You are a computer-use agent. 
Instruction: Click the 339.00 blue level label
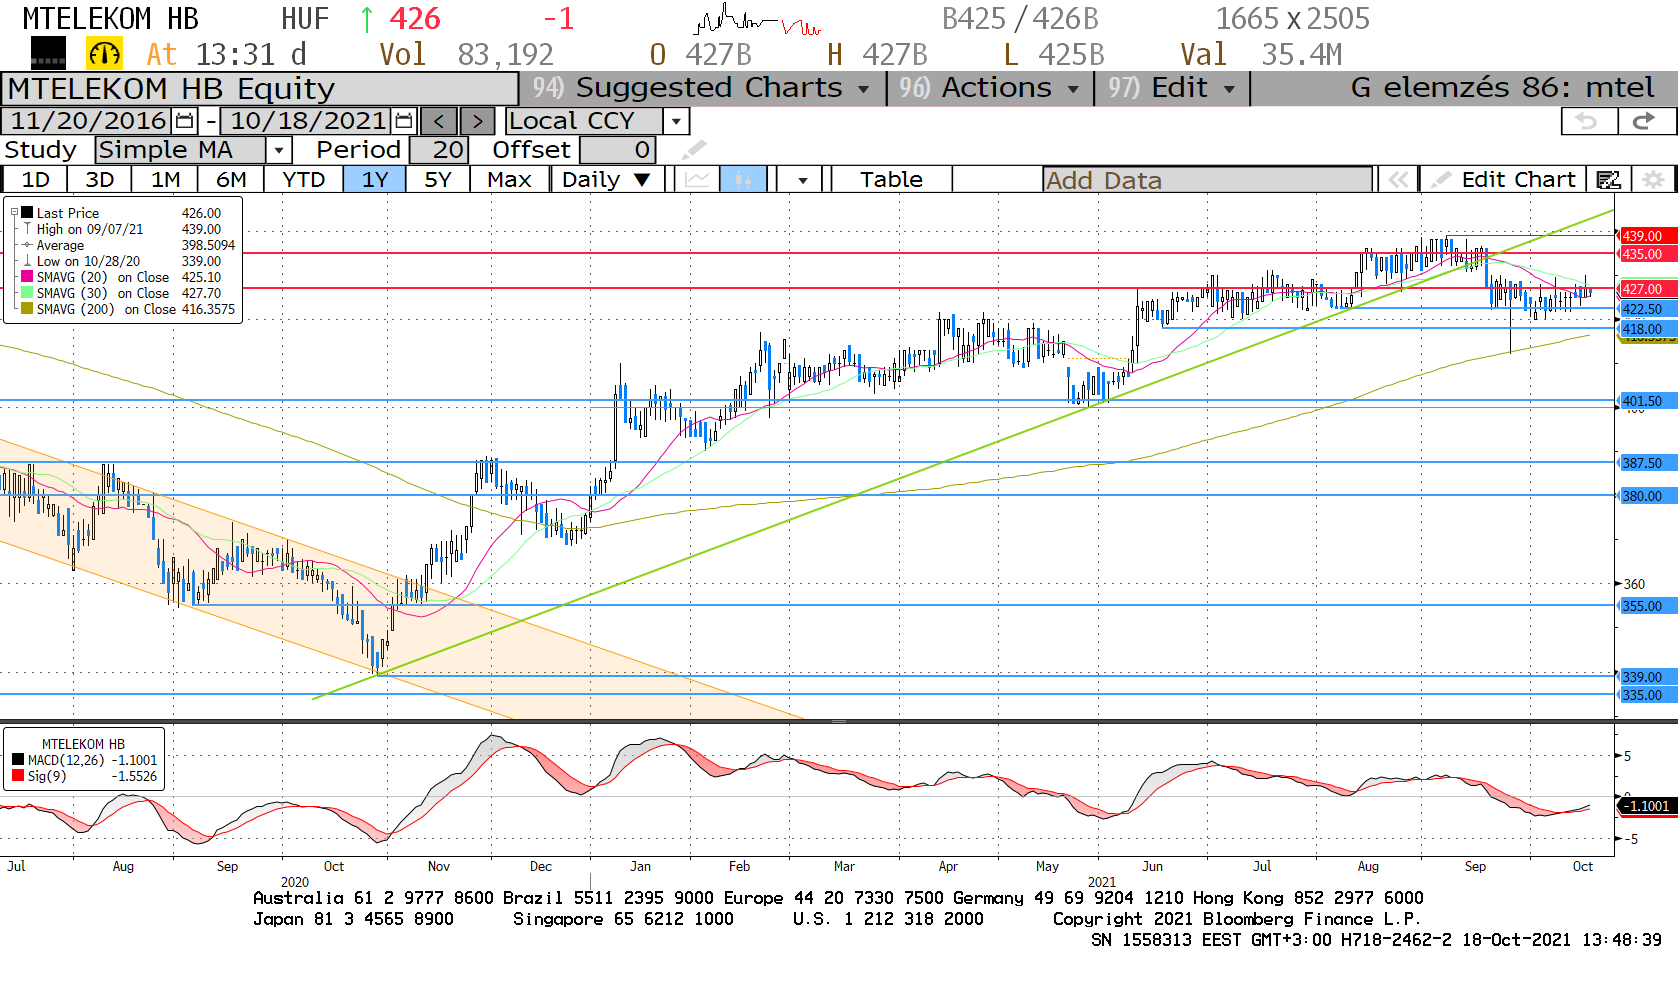(1646, 677)
